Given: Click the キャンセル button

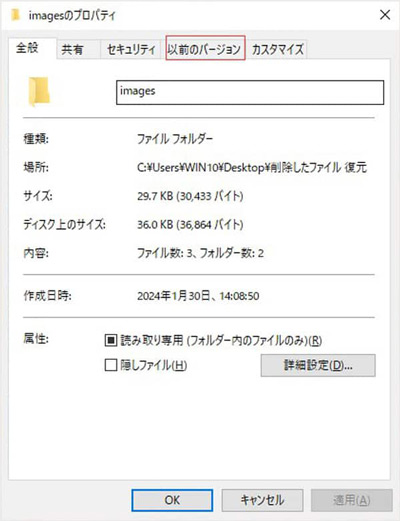Looking at the screenshot, I should pyautogui.click(x=262, y=500).
